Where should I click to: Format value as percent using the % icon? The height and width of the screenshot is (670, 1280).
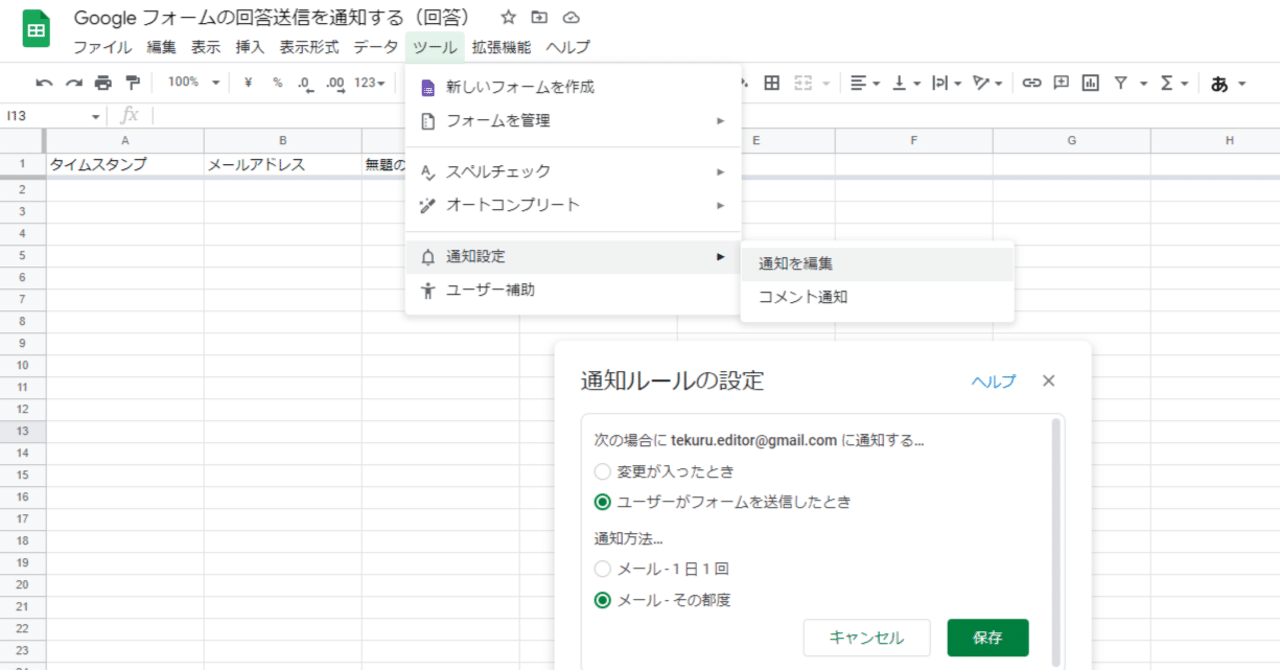tap(276, 83)
